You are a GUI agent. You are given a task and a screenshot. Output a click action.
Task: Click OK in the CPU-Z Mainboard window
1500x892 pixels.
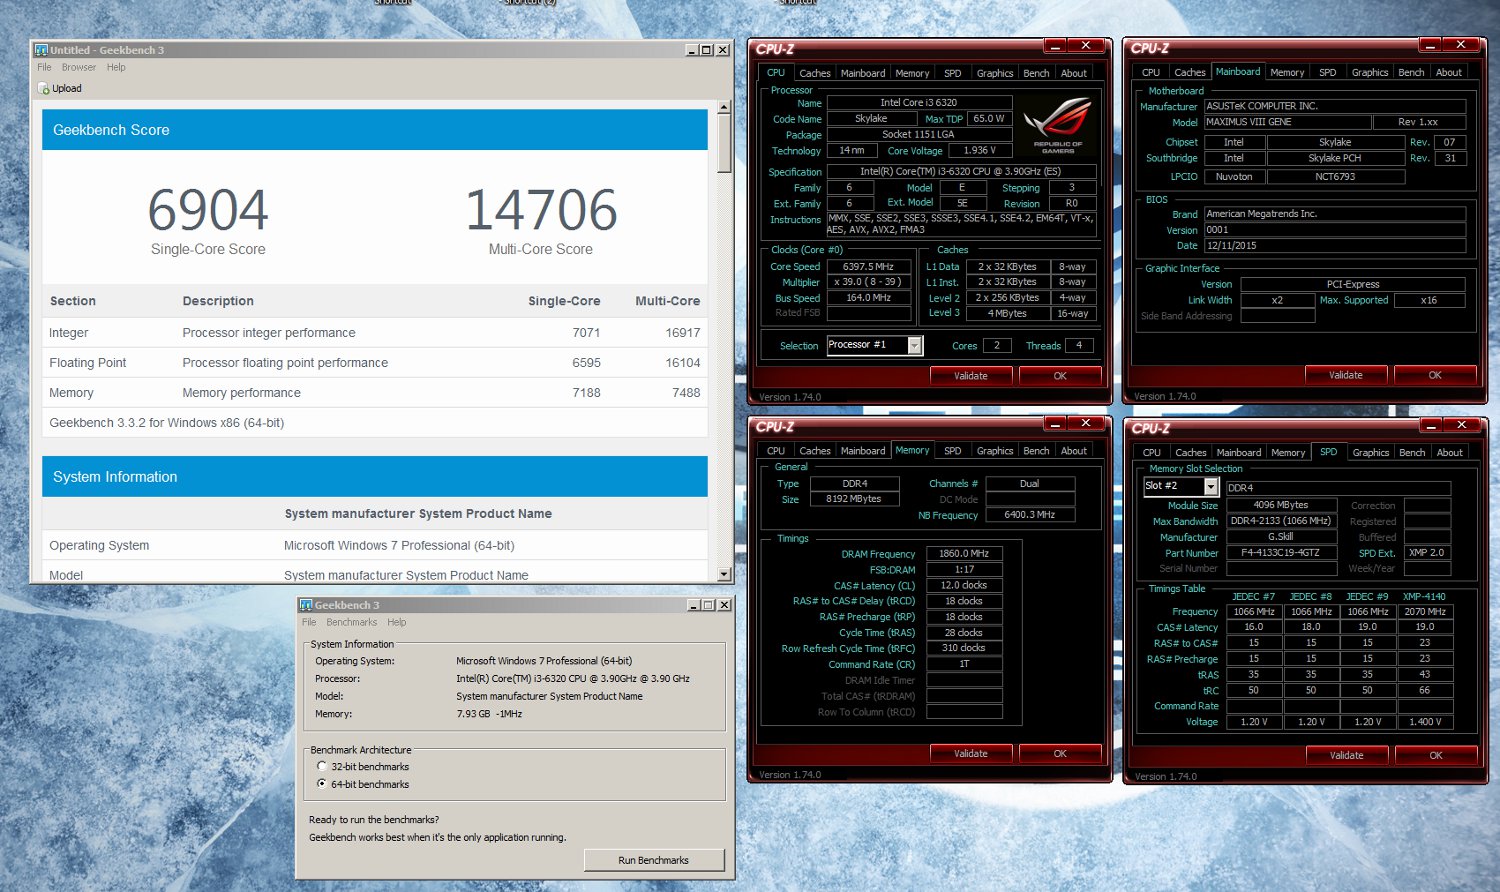click(x=1435, y=375)
